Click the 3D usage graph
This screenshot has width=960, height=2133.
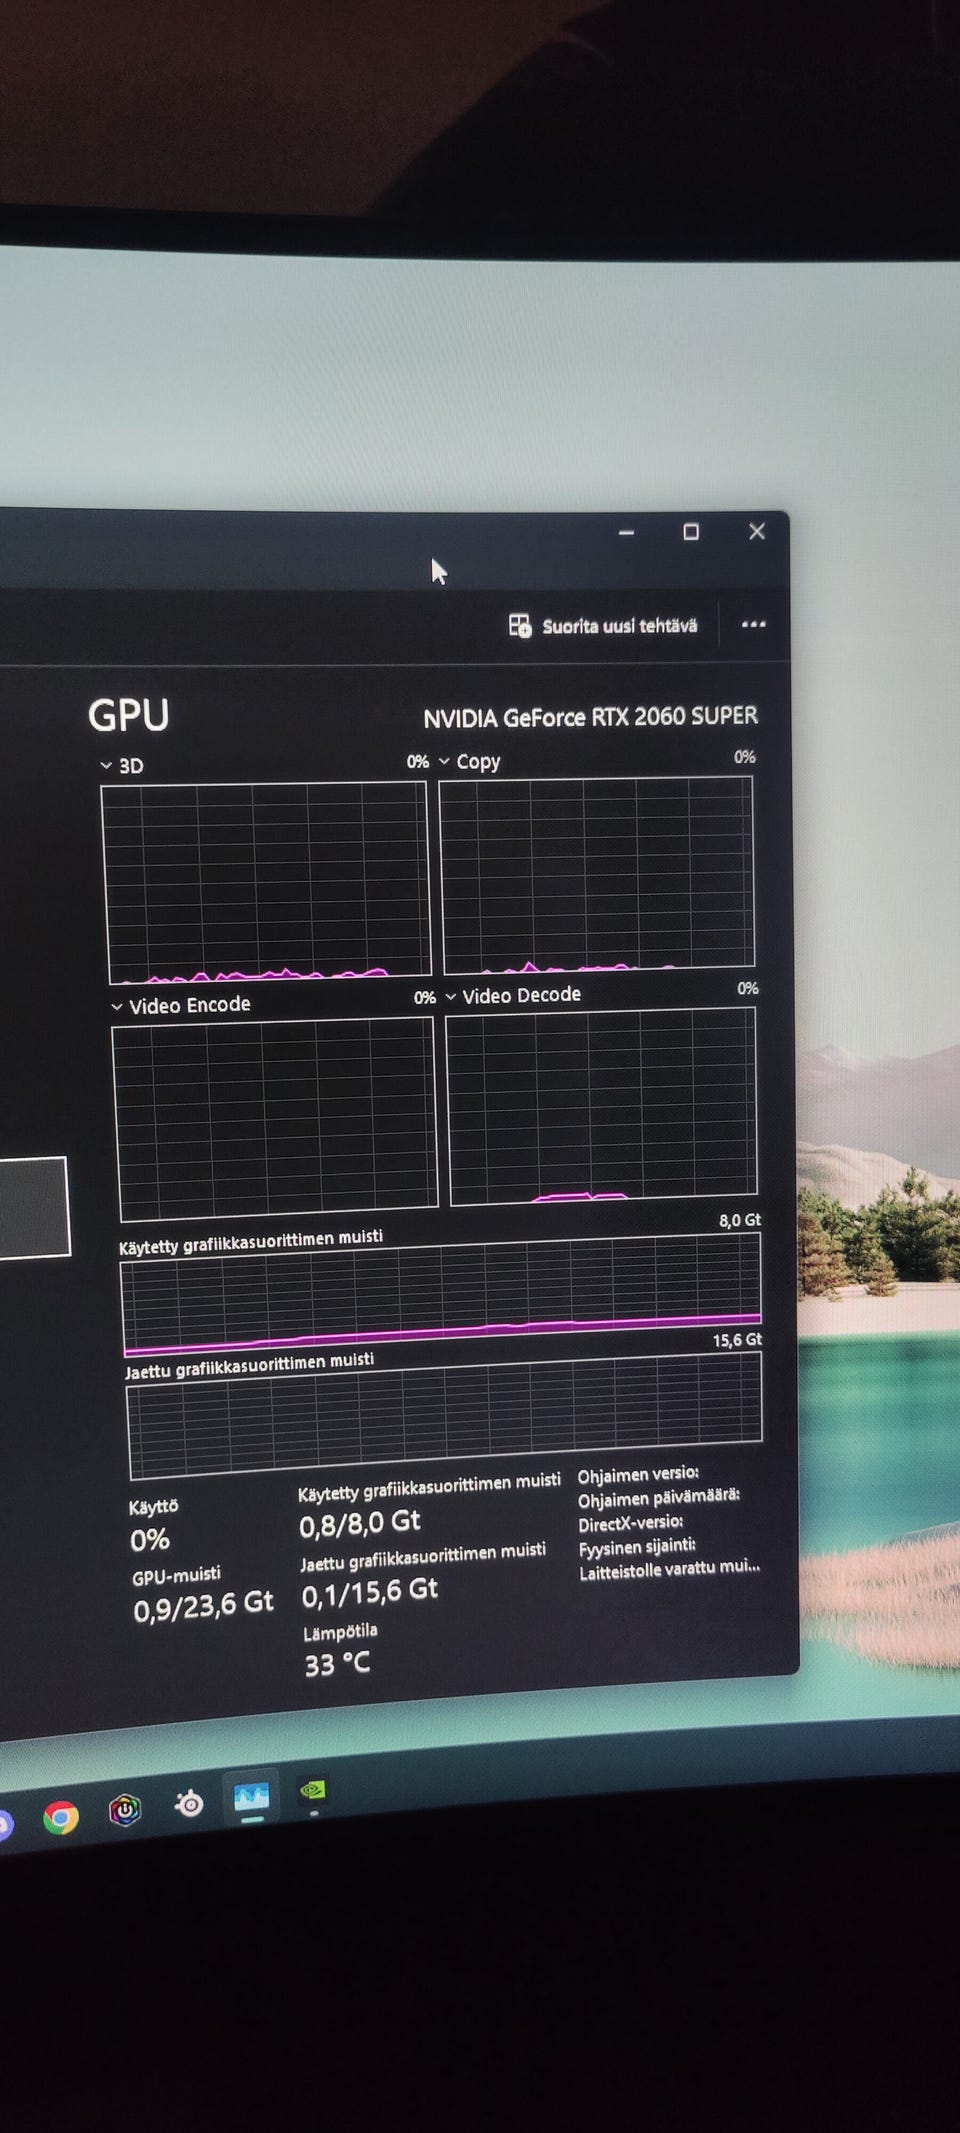(x=266, y=882)
